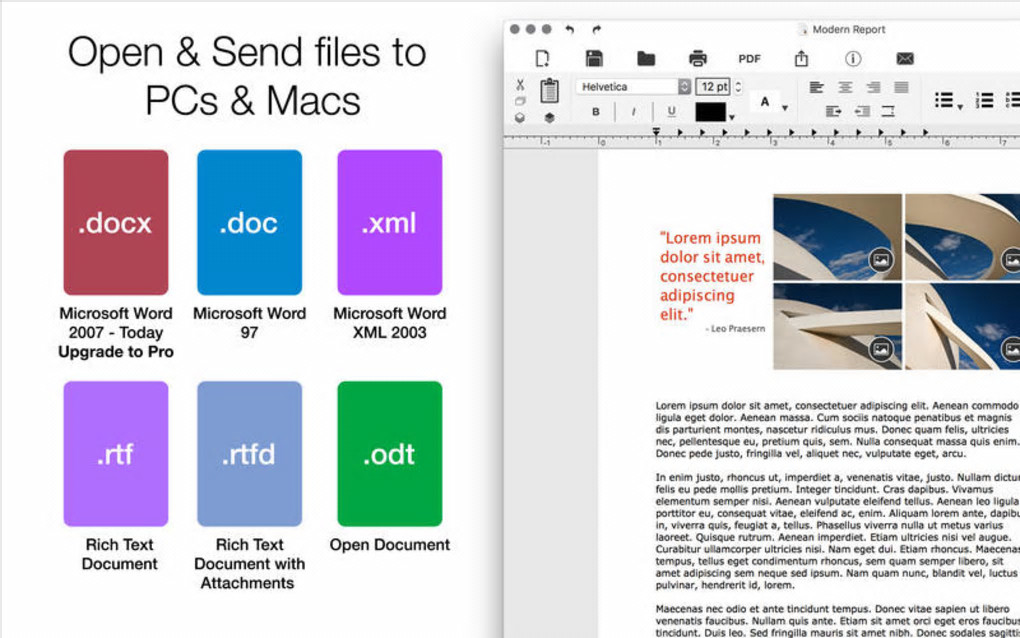
Task: Export as PDF from toolbar
Action: 749,59
